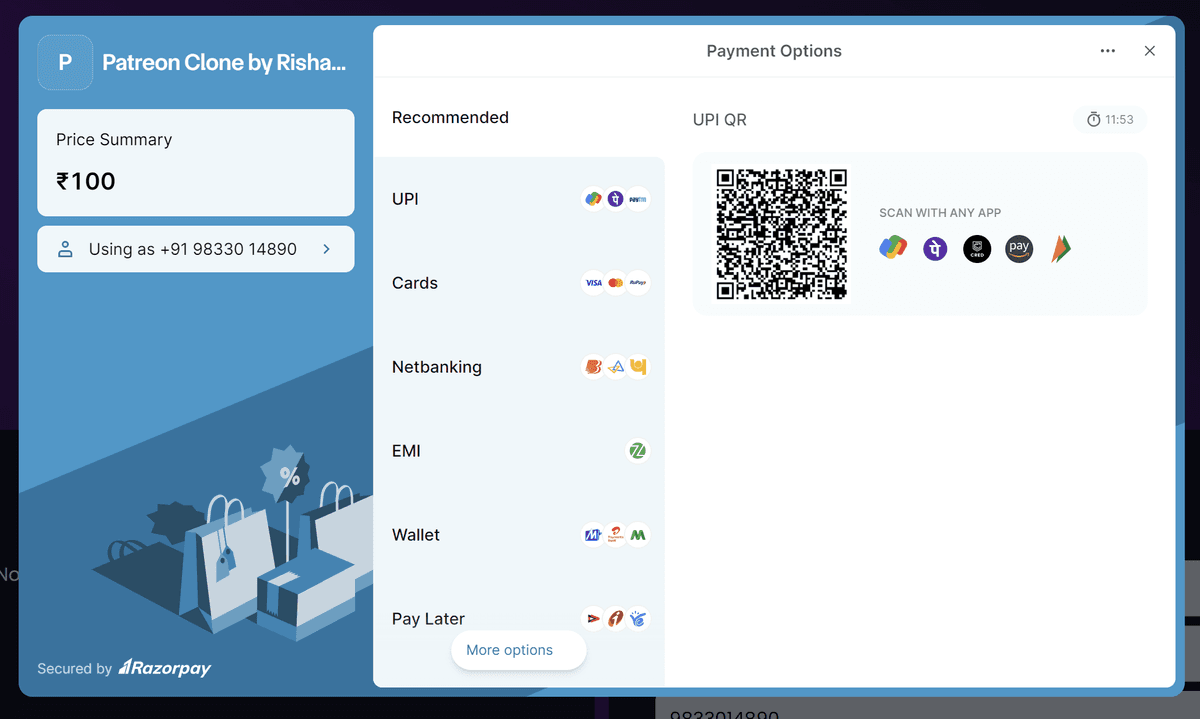The image size is (1200, 719).
Task: Click the Google Pay icon under Scan With Any App
Action: click(x=893, y=248)
